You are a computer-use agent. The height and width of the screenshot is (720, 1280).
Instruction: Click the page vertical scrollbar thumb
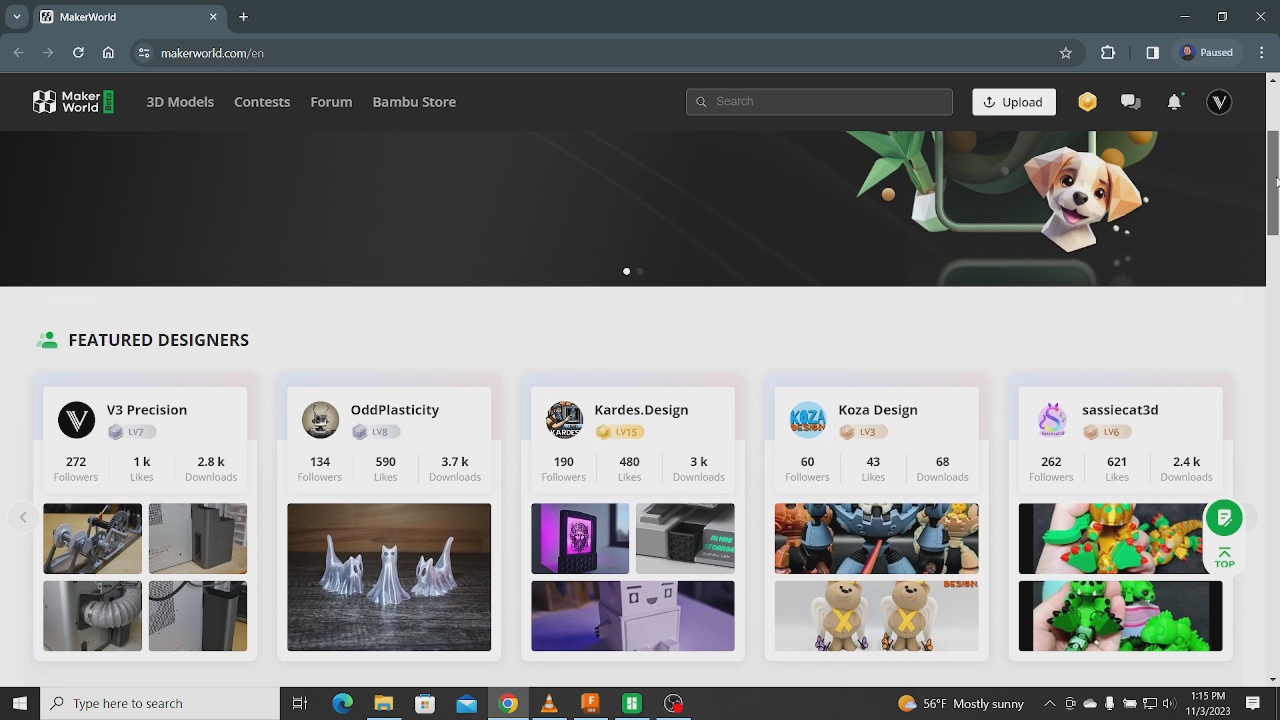click(x=1273, y=184)
